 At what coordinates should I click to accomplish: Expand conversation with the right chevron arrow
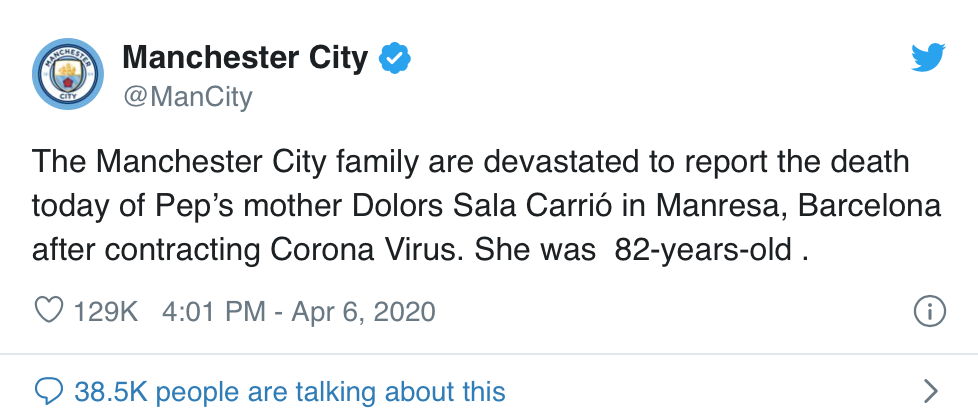tap(931, 391)
